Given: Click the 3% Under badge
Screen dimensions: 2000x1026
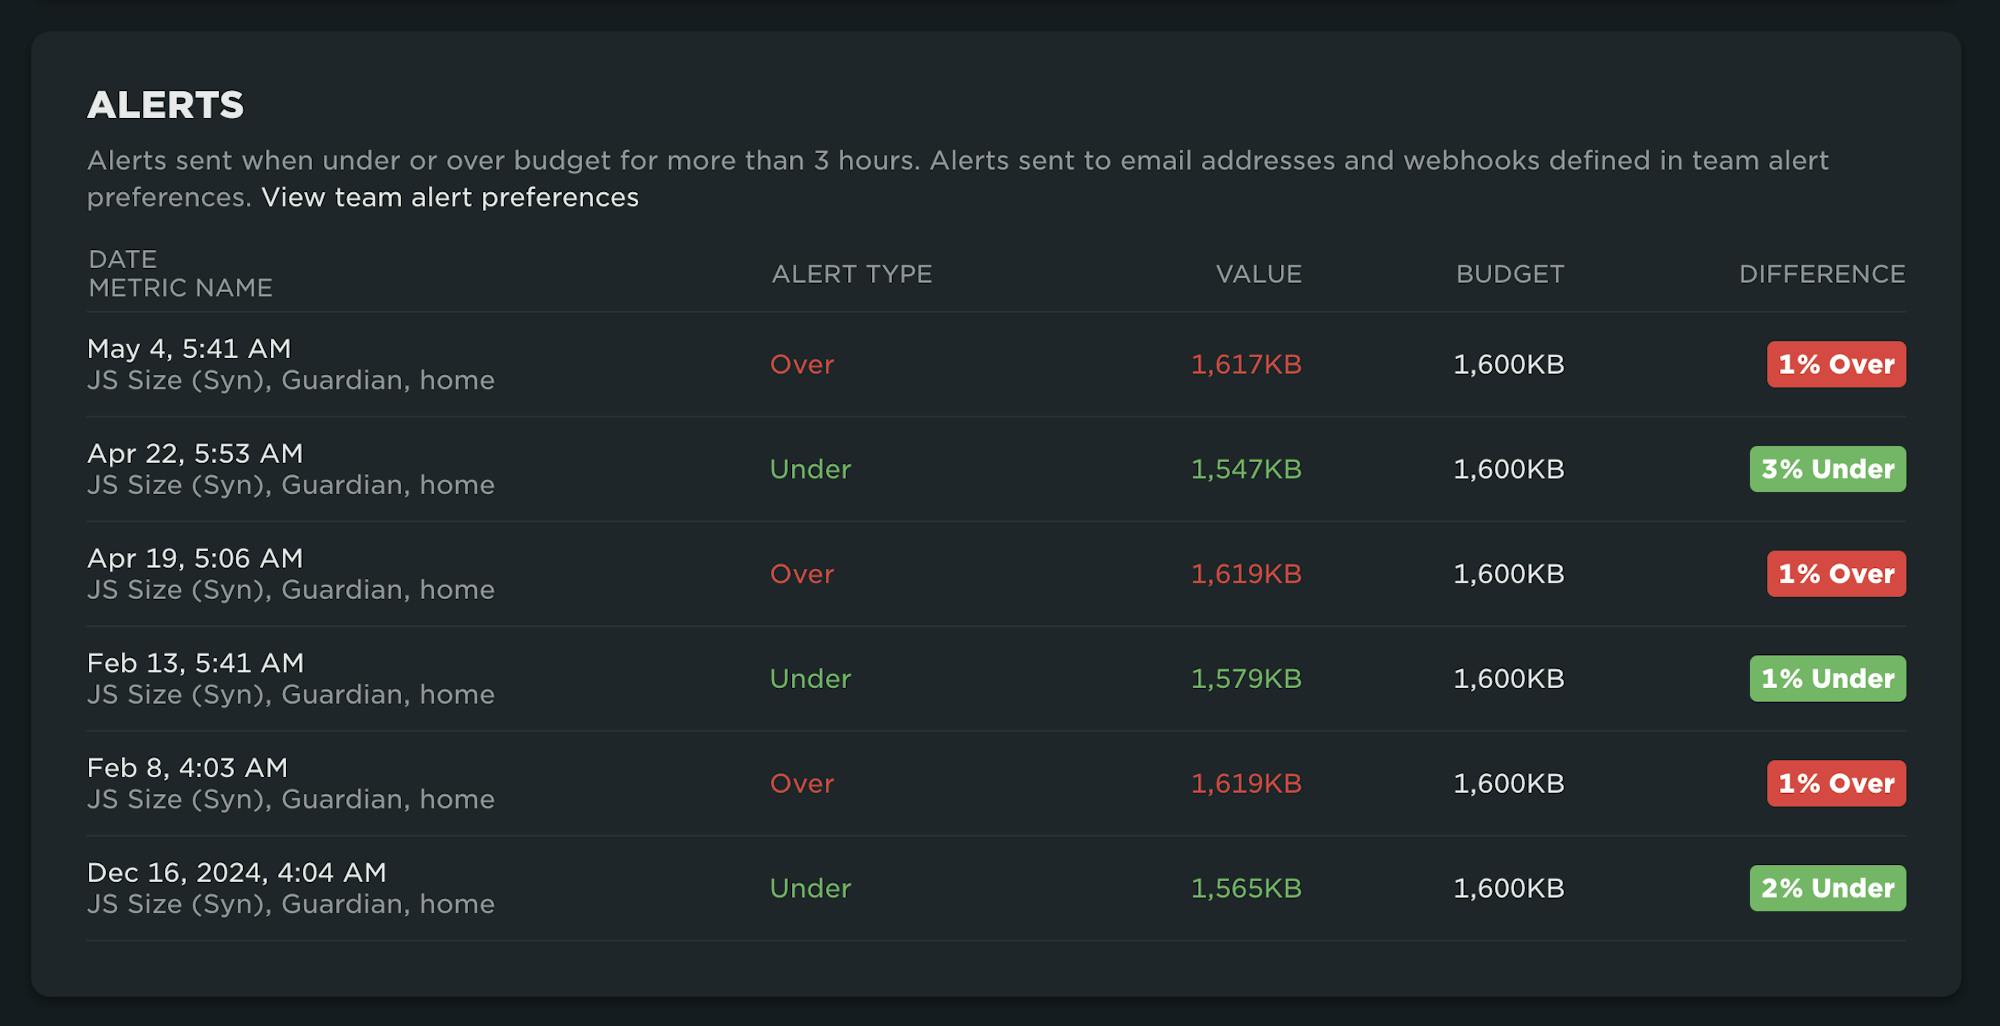Looking at the screenshot, I should tap(1827, 469).
